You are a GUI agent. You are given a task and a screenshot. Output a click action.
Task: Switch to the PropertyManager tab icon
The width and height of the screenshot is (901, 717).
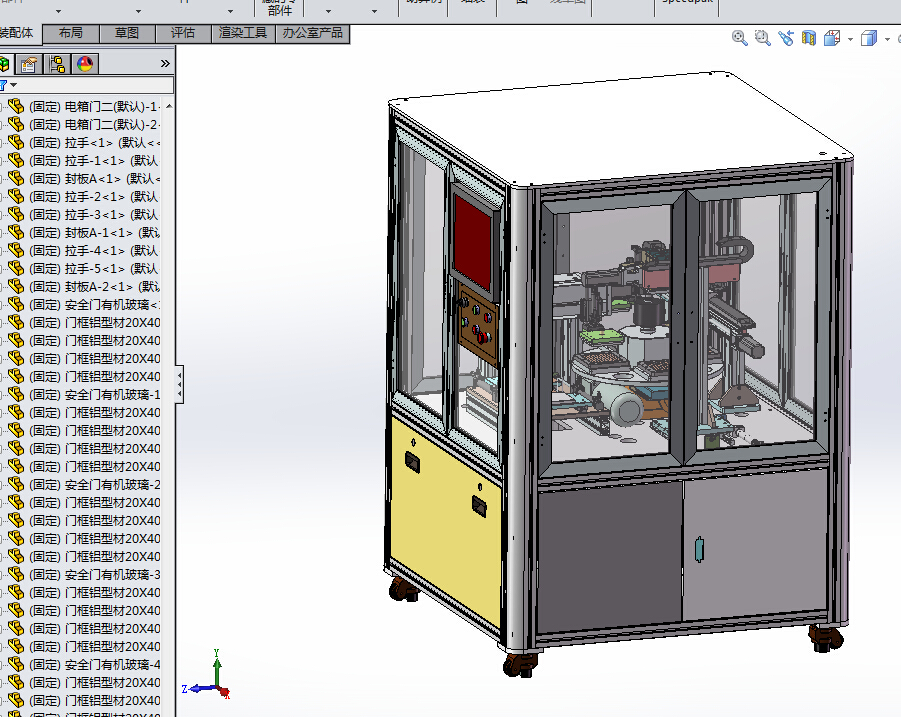pos(29,64)
